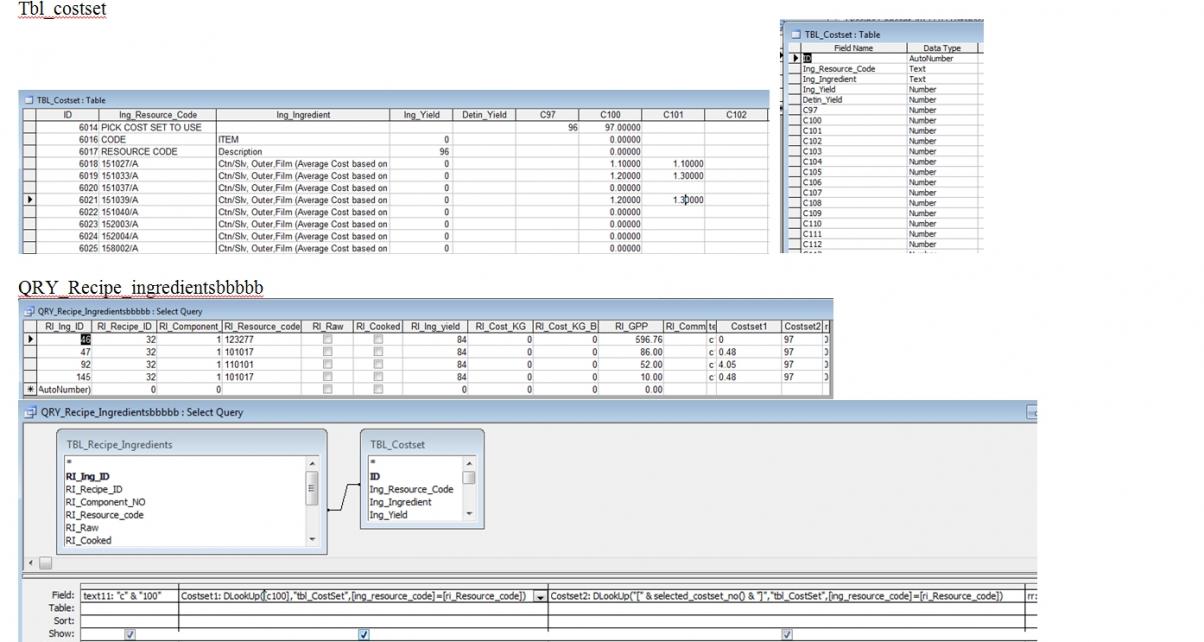Toggle RI_Cooked checkbox in row with ID 46

point(377,340)
